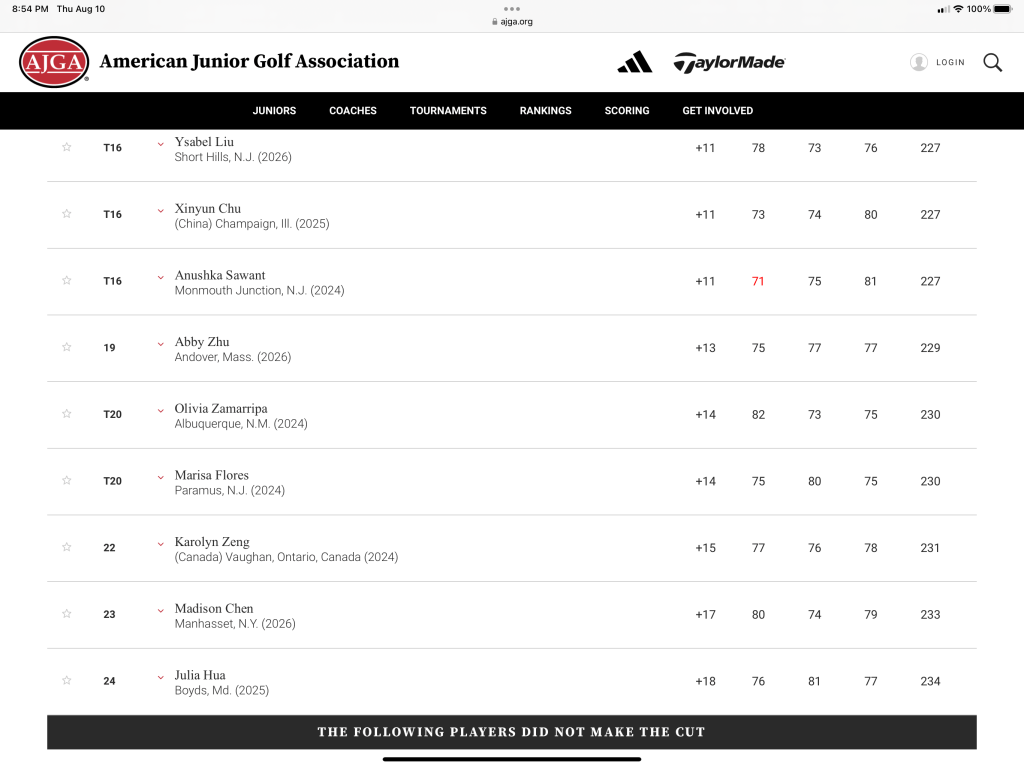Expand Anushka Sawant's row details
Image resolution: width=1024 pixels, height=767 pixels.
(160, 277)
